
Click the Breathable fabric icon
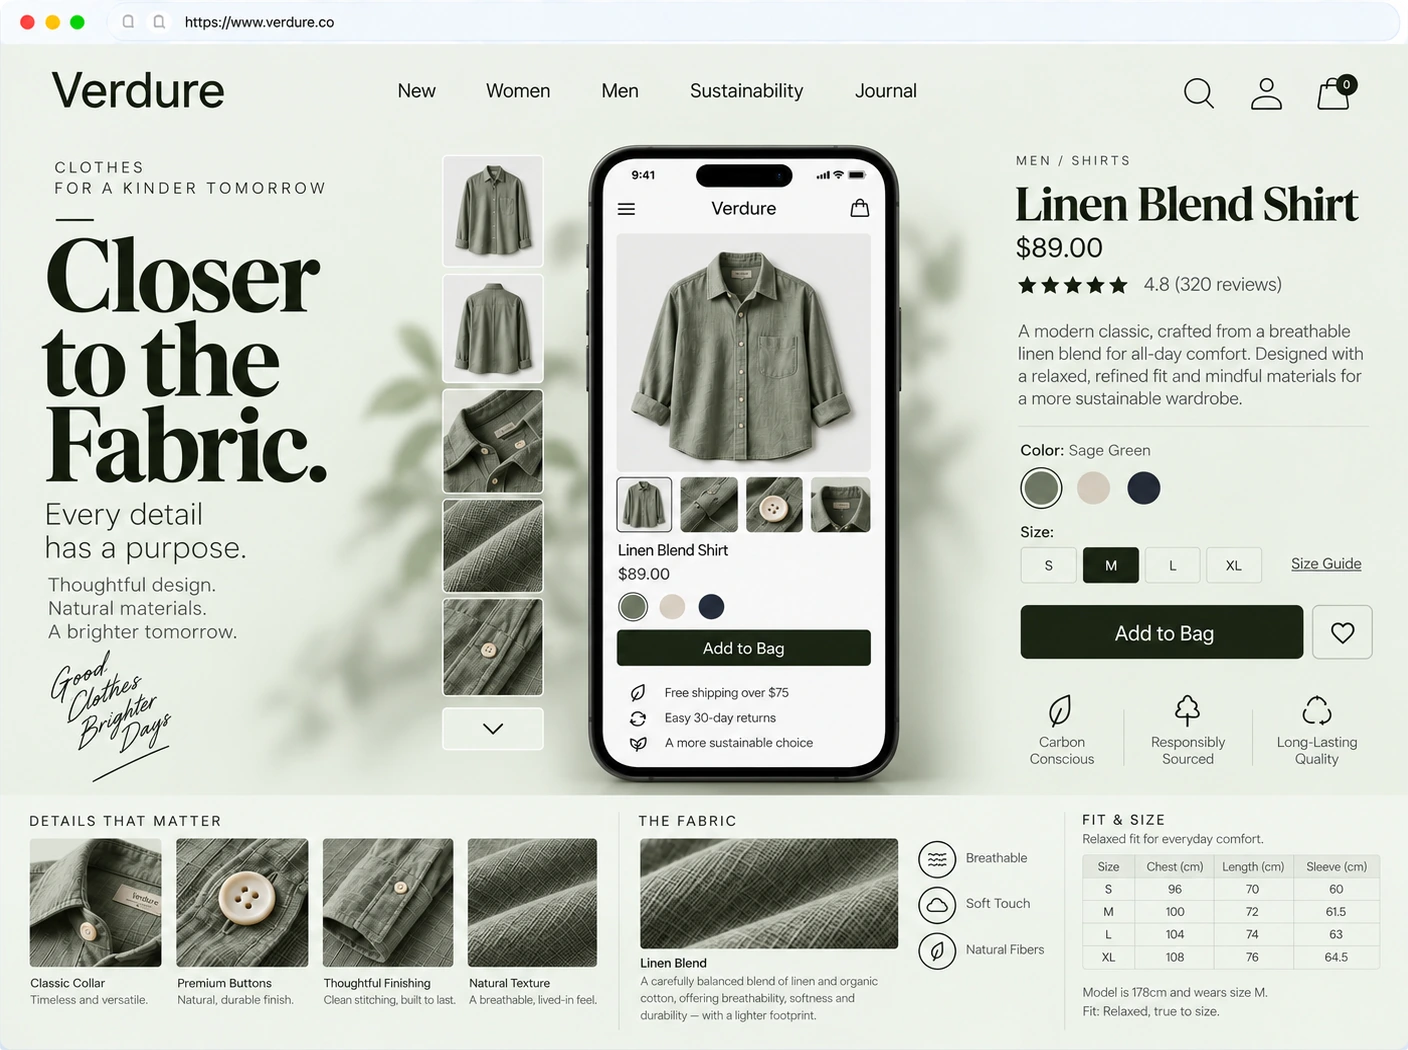pos(937,858)
